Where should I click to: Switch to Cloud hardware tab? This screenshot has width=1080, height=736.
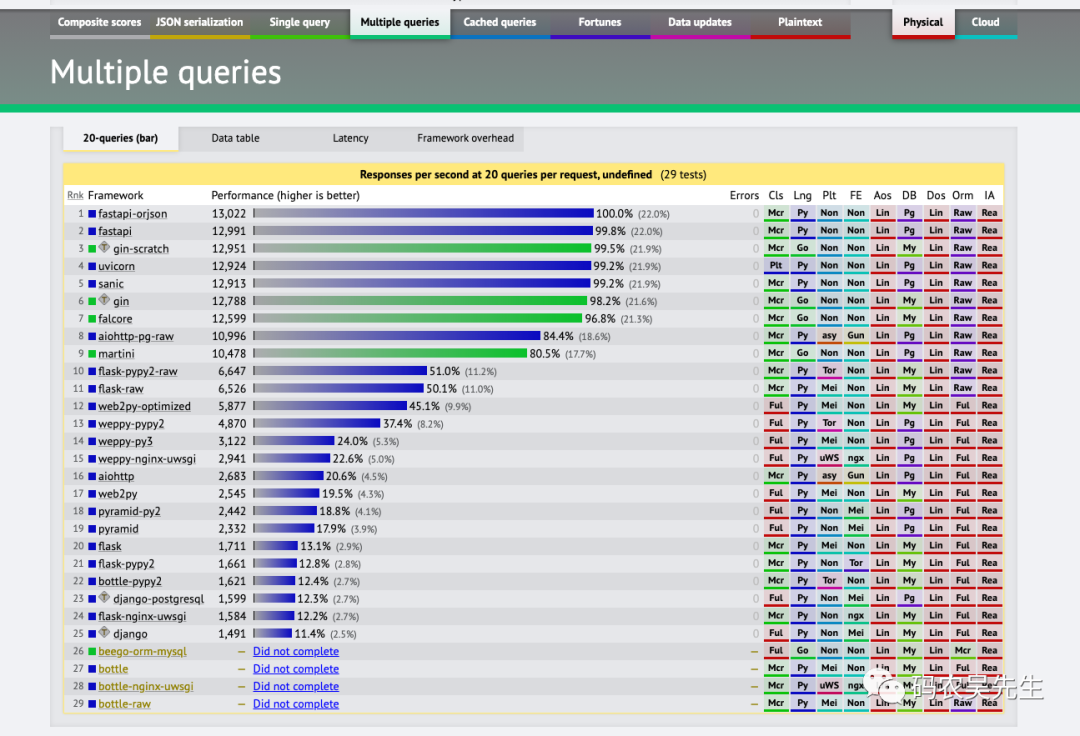pos(986,23)
